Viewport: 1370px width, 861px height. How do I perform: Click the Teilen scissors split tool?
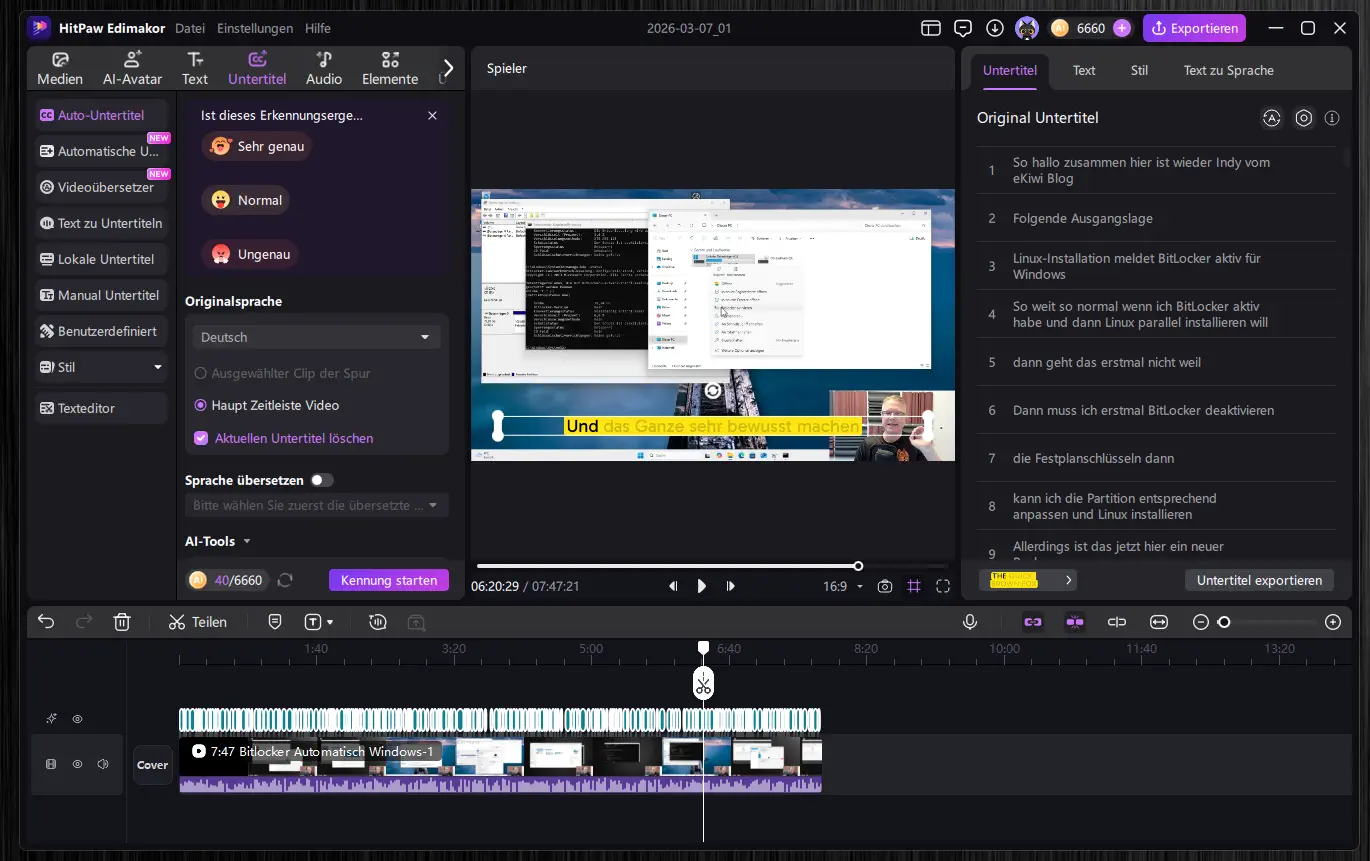(197, 622)
